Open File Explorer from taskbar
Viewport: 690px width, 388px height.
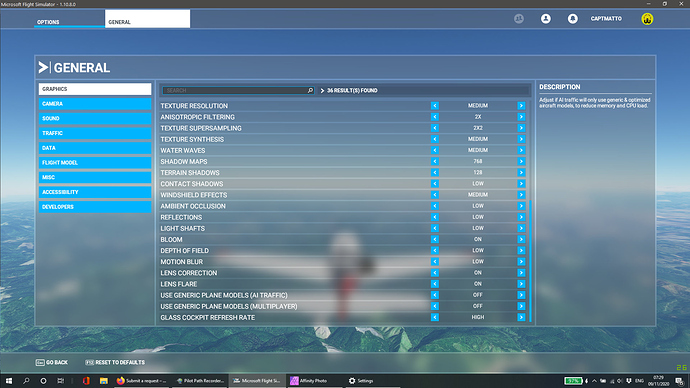pyautogui.click(x=103, y=381)
